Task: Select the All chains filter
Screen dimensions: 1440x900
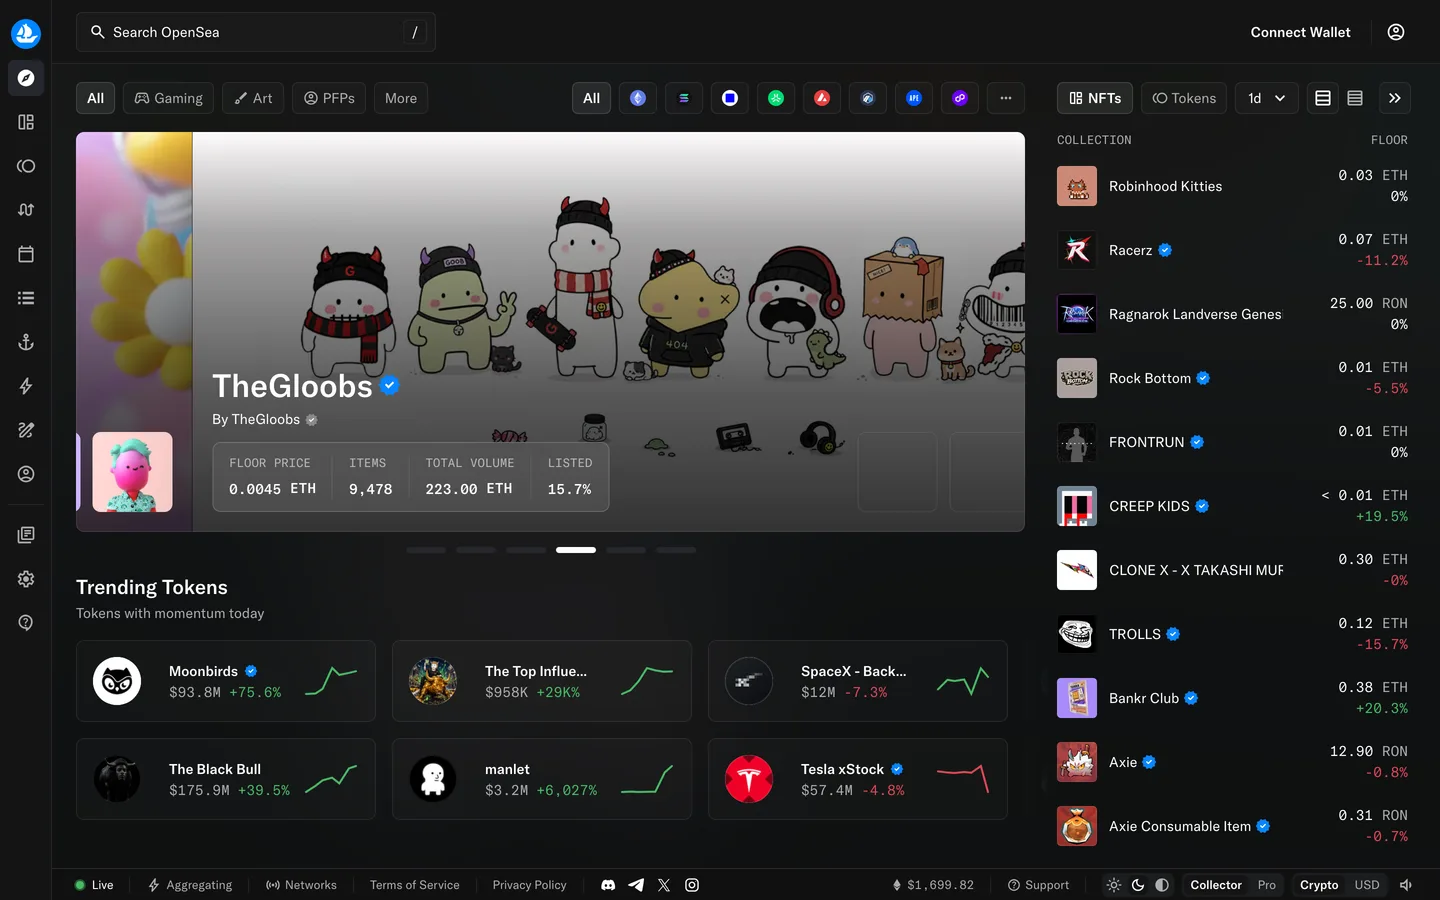Action: [x=592, y=98]
